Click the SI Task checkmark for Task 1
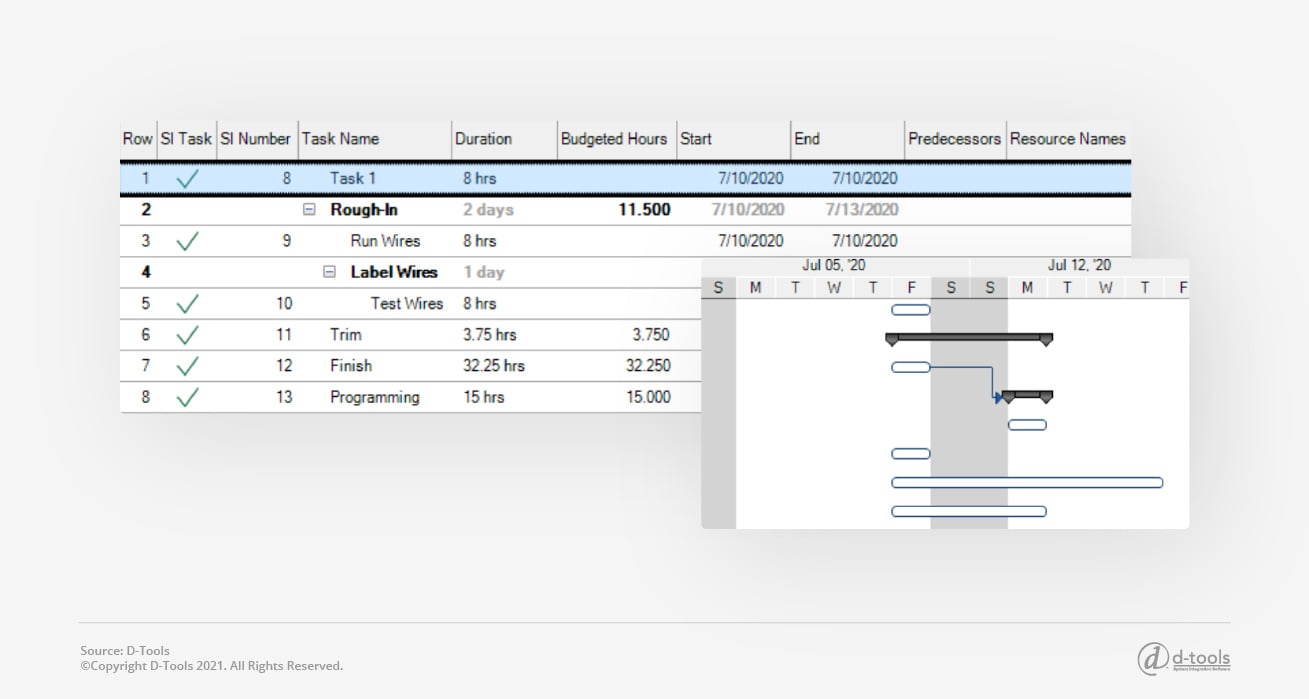The image size is (1309, 699). pyautogui.click(x=187, y=179)
